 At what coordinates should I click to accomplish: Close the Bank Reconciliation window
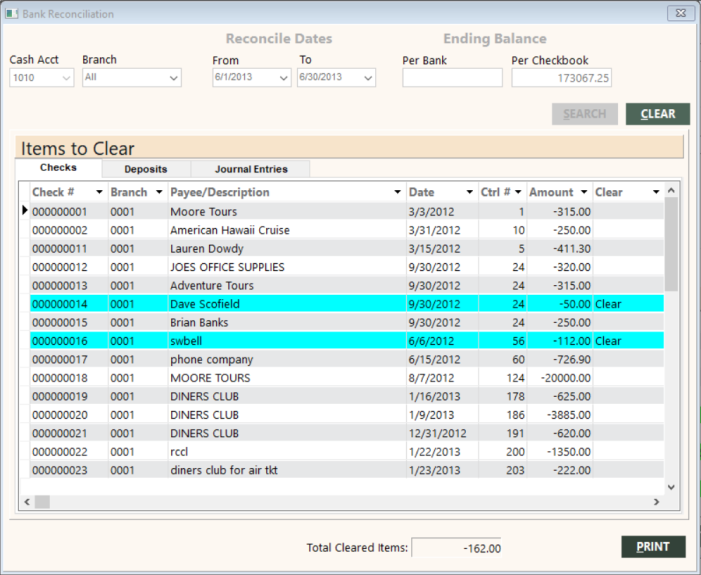click(680, 13)
